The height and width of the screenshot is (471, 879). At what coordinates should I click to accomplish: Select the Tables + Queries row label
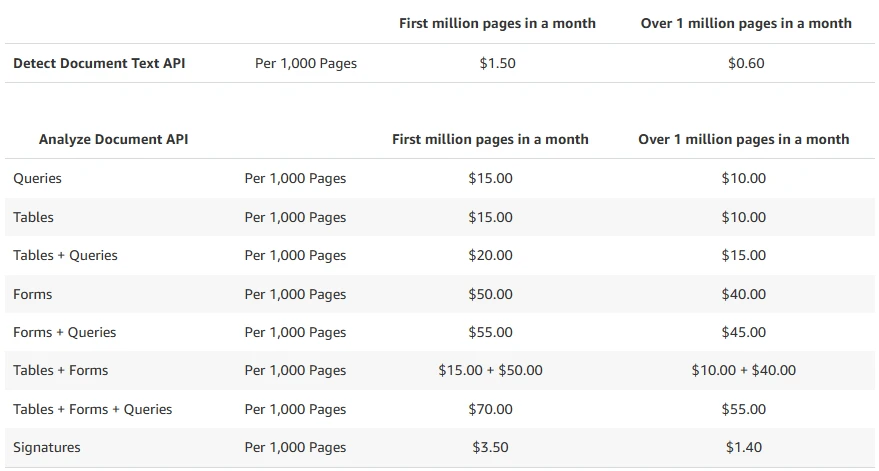tap(65, 255)
